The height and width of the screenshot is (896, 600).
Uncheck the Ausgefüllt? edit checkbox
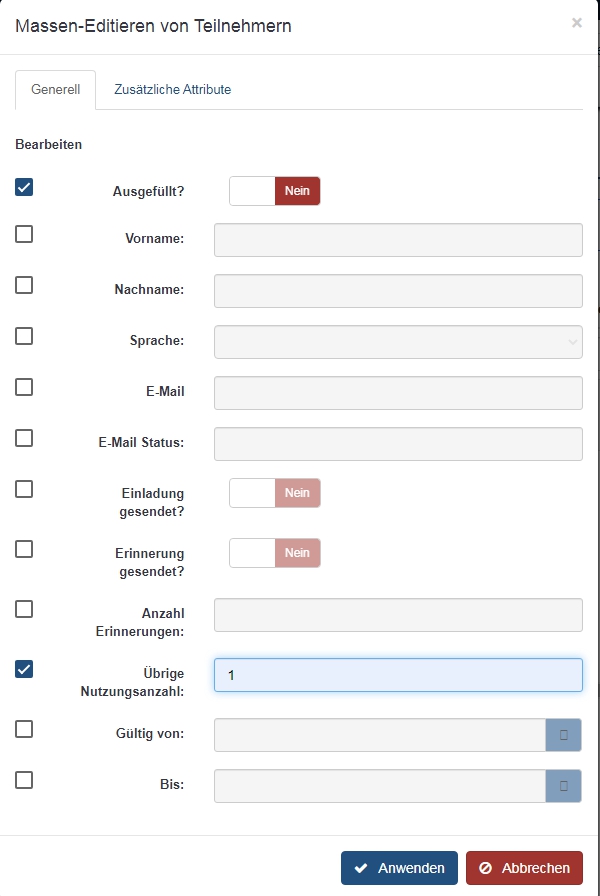(x=24, y=187)
